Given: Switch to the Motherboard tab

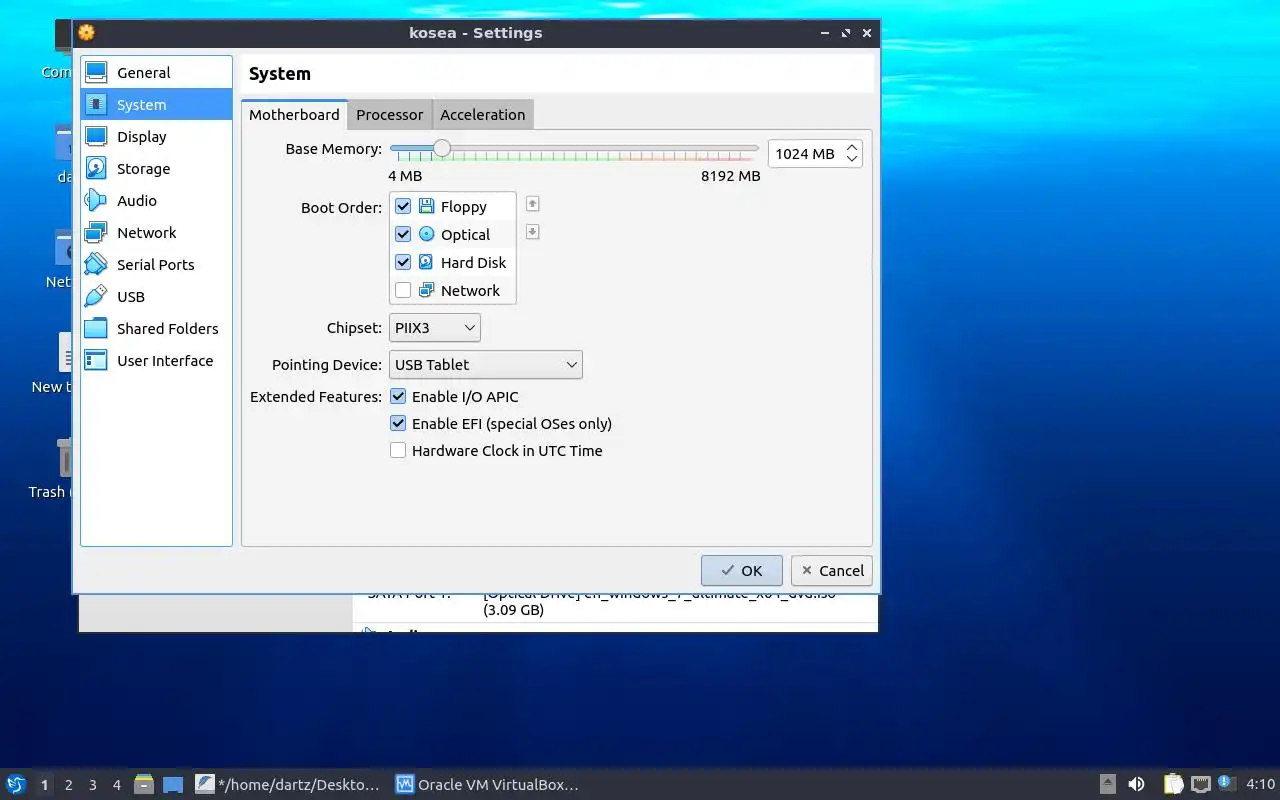Looking at the screenshot, I should pyautogui.click(x=294, y=115).
